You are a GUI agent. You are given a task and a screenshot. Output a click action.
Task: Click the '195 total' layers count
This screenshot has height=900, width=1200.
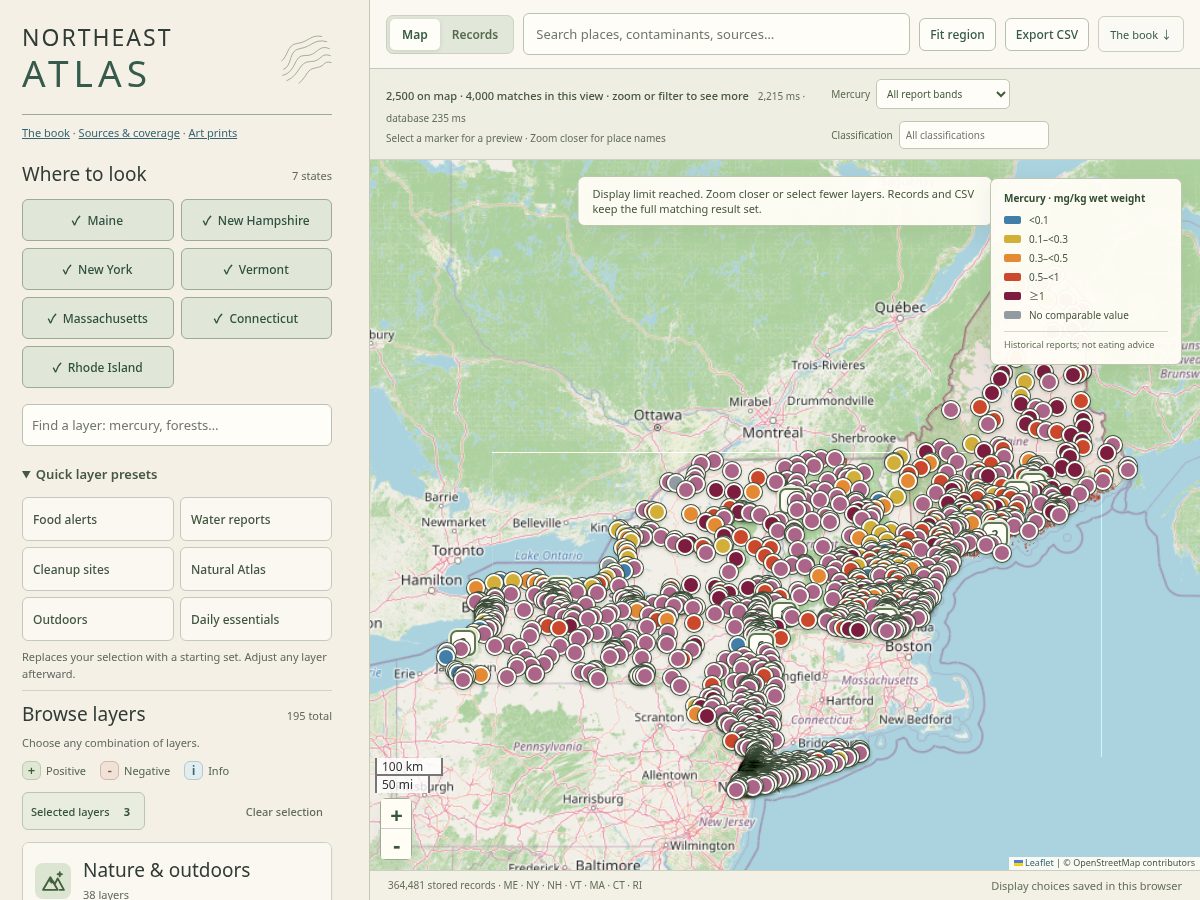309,716
